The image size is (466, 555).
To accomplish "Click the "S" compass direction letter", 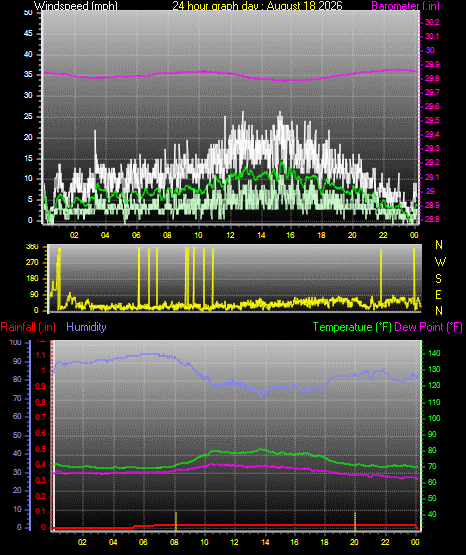I will coord(438,279).
